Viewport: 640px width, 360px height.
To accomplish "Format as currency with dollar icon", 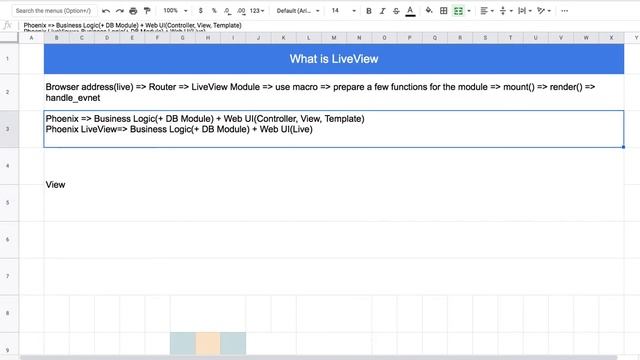I will 200,11.
